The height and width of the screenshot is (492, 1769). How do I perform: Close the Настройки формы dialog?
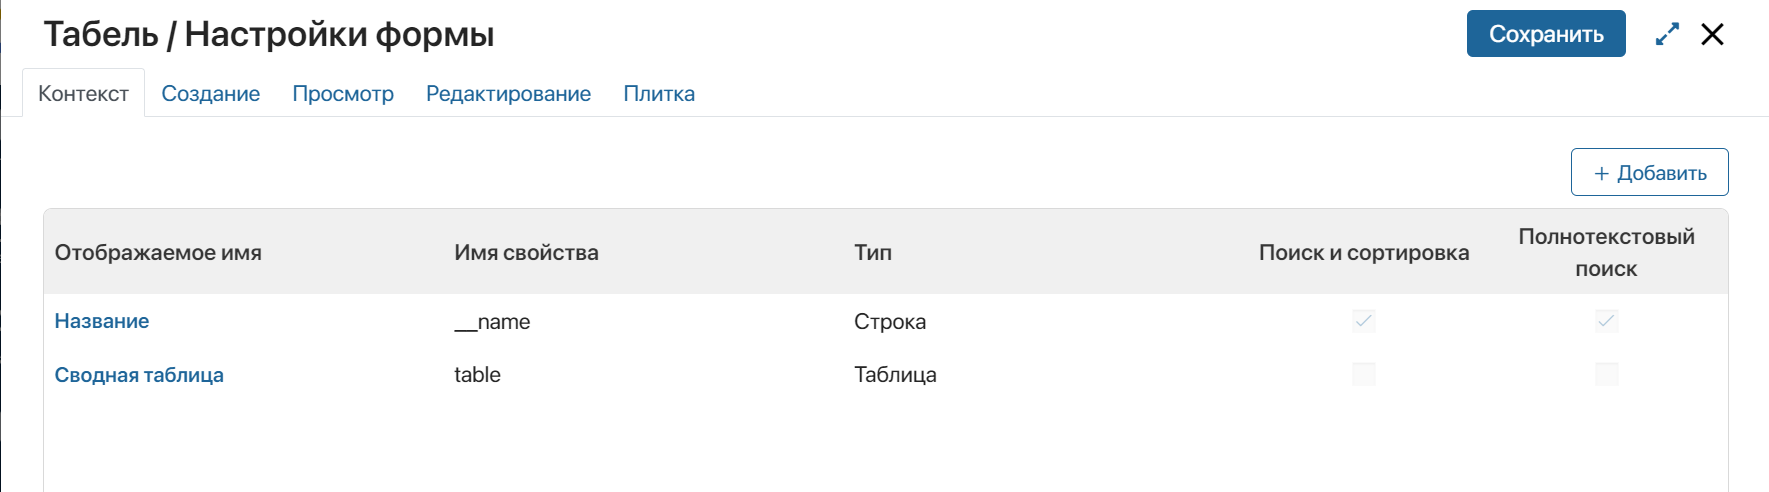pos(1712,34)
